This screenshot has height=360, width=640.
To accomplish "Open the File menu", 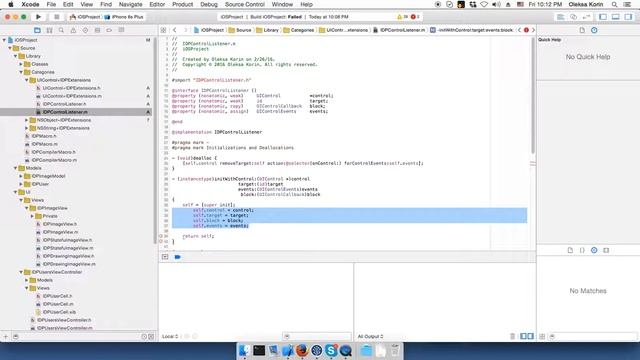I will 51,4.
